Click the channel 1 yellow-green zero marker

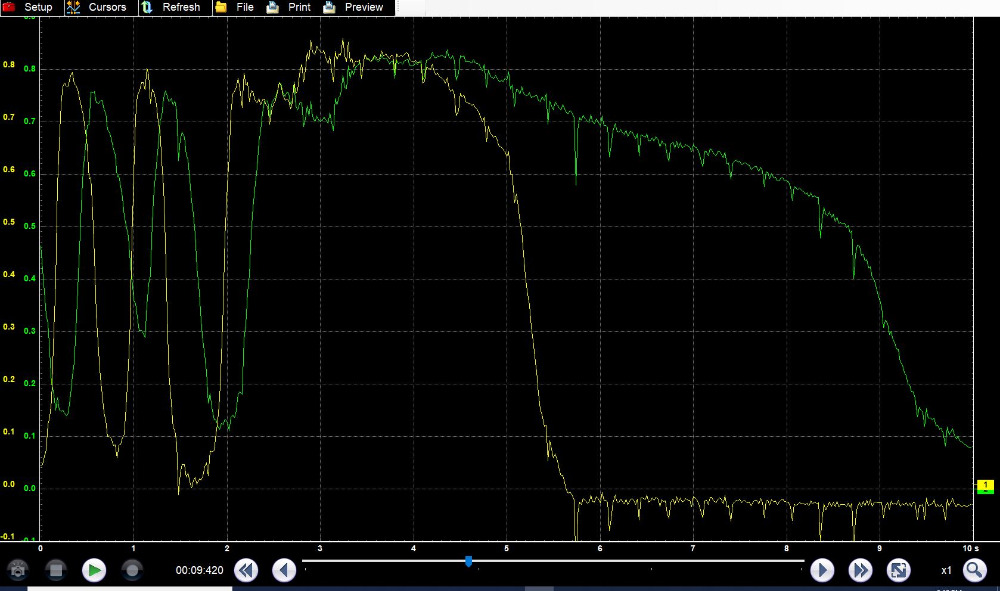pyautogui.click(x=985, y=487)
